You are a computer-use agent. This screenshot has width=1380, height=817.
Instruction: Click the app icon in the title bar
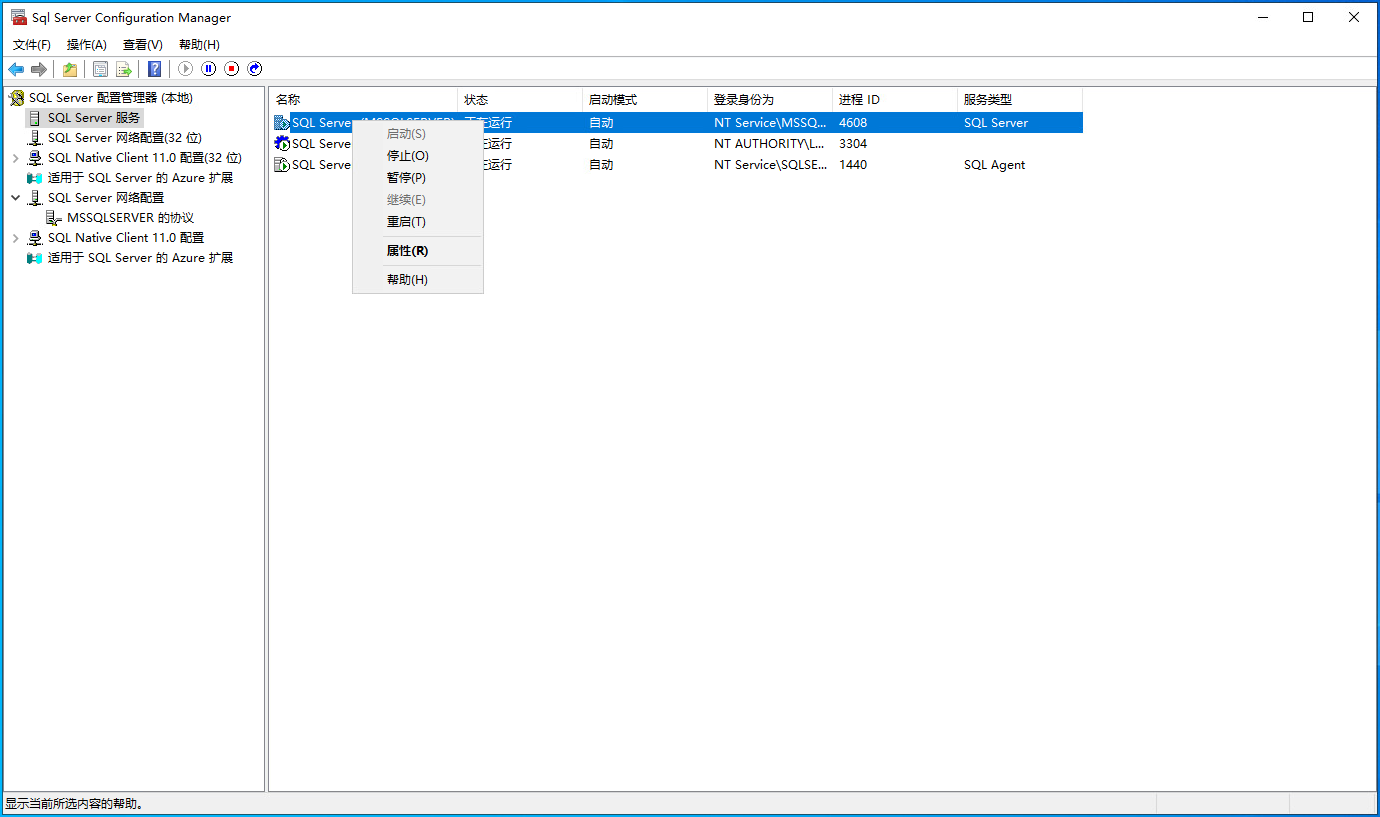(19, 17)
